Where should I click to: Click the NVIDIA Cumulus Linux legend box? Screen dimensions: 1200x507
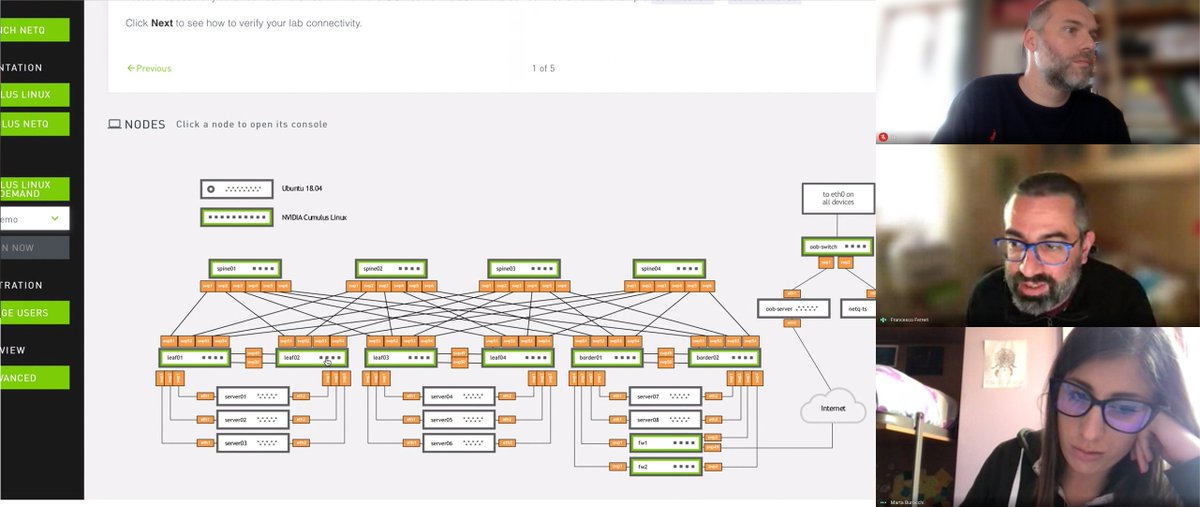(x=237, y=217)
